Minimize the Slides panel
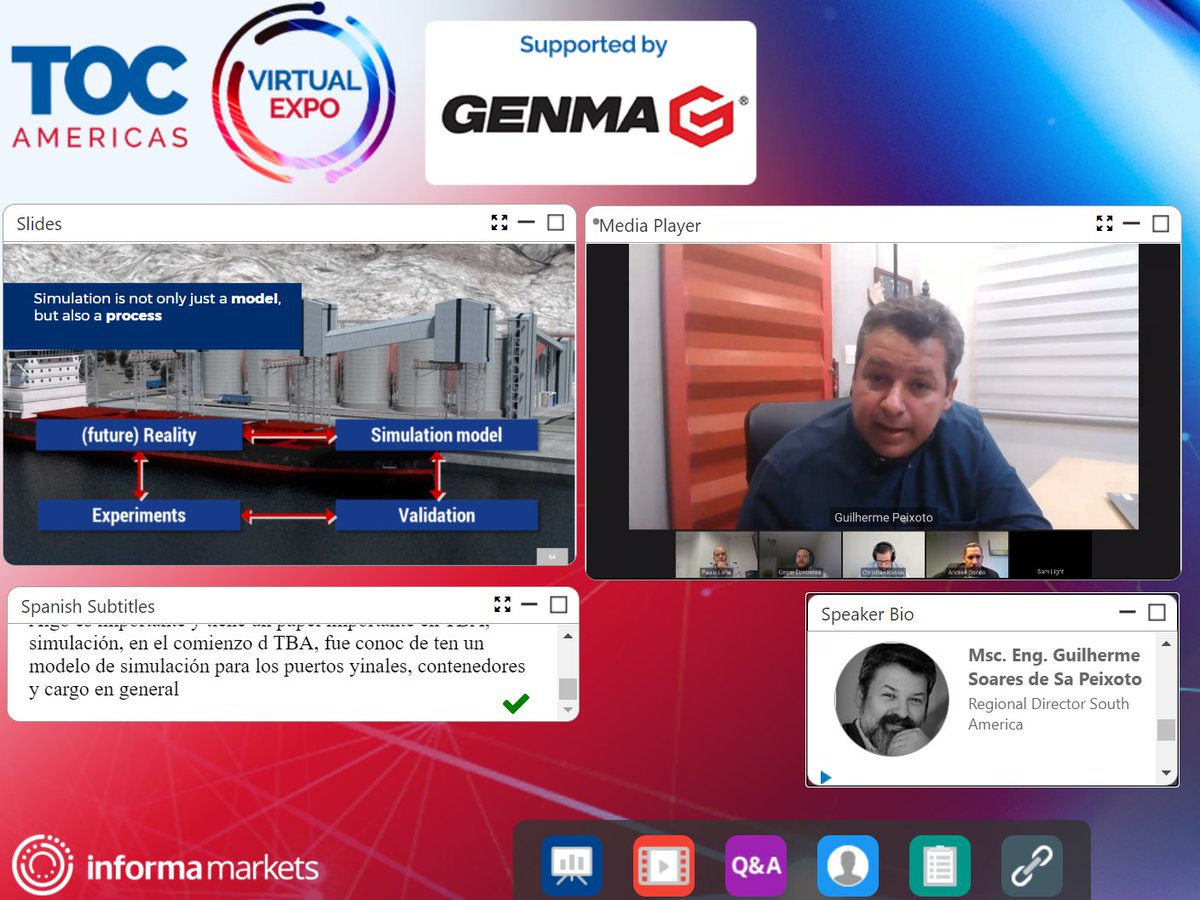 [526, 223]
